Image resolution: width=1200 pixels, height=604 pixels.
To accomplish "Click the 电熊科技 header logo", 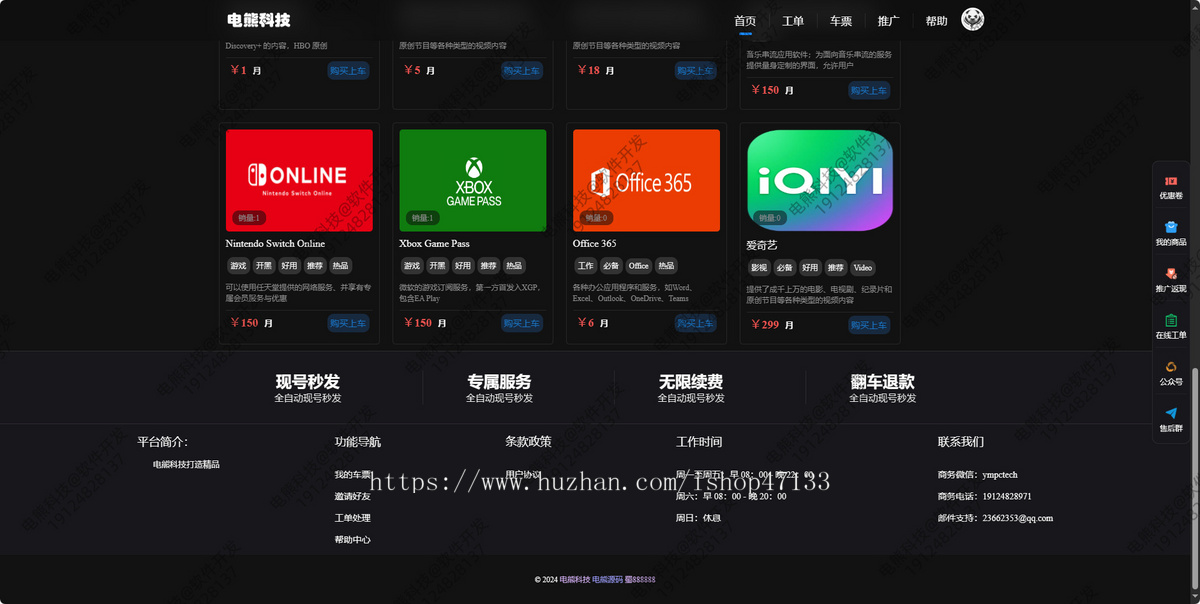I will pyautogui.click(x=258, y=20).
